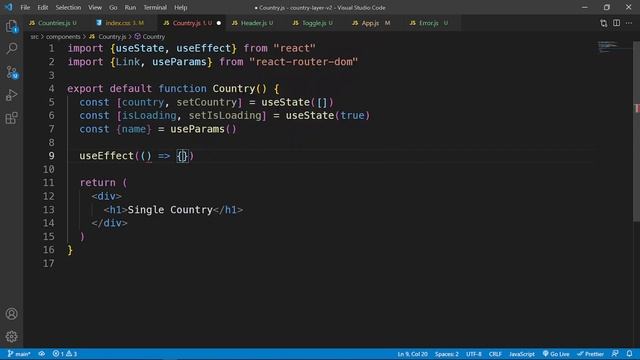Click the eye icon in status bar
The height and width of the screenshot is (360, 640).
tap(42, 354)
